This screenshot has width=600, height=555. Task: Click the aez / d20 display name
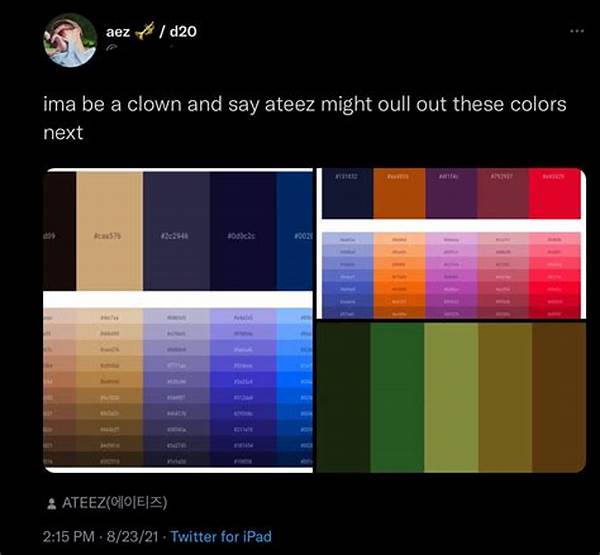152,31
